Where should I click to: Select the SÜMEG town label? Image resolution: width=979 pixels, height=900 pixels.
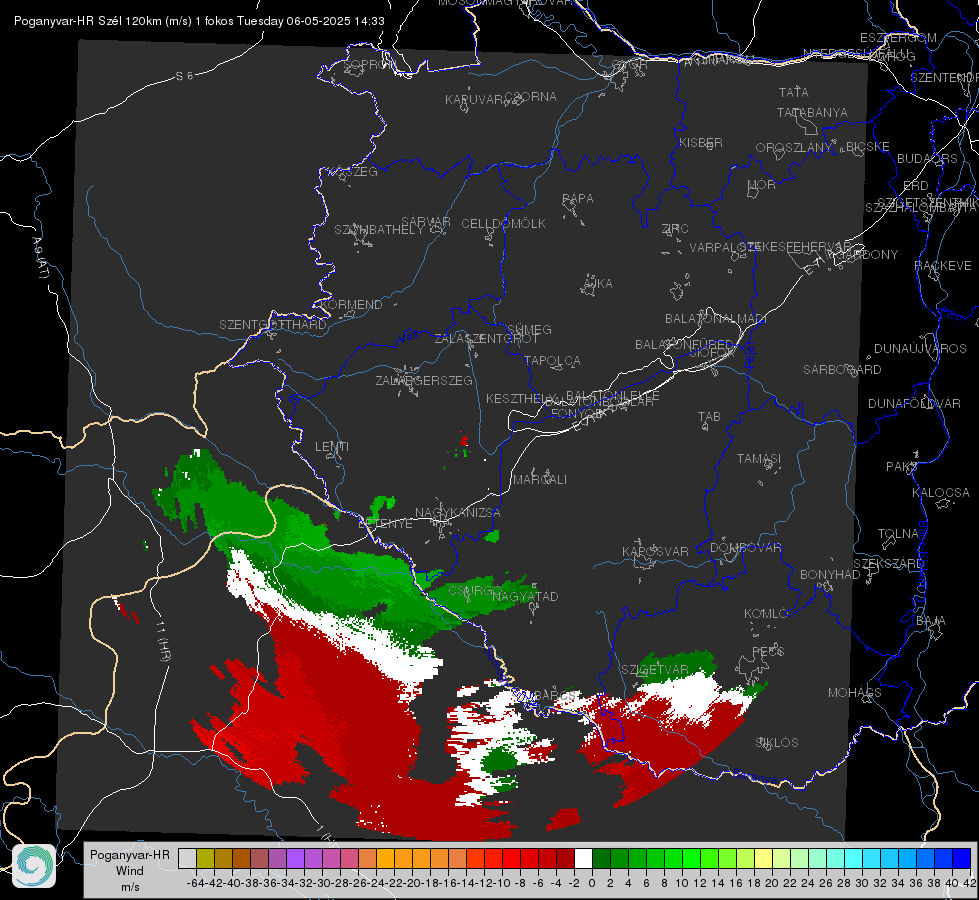coord(529,329)
